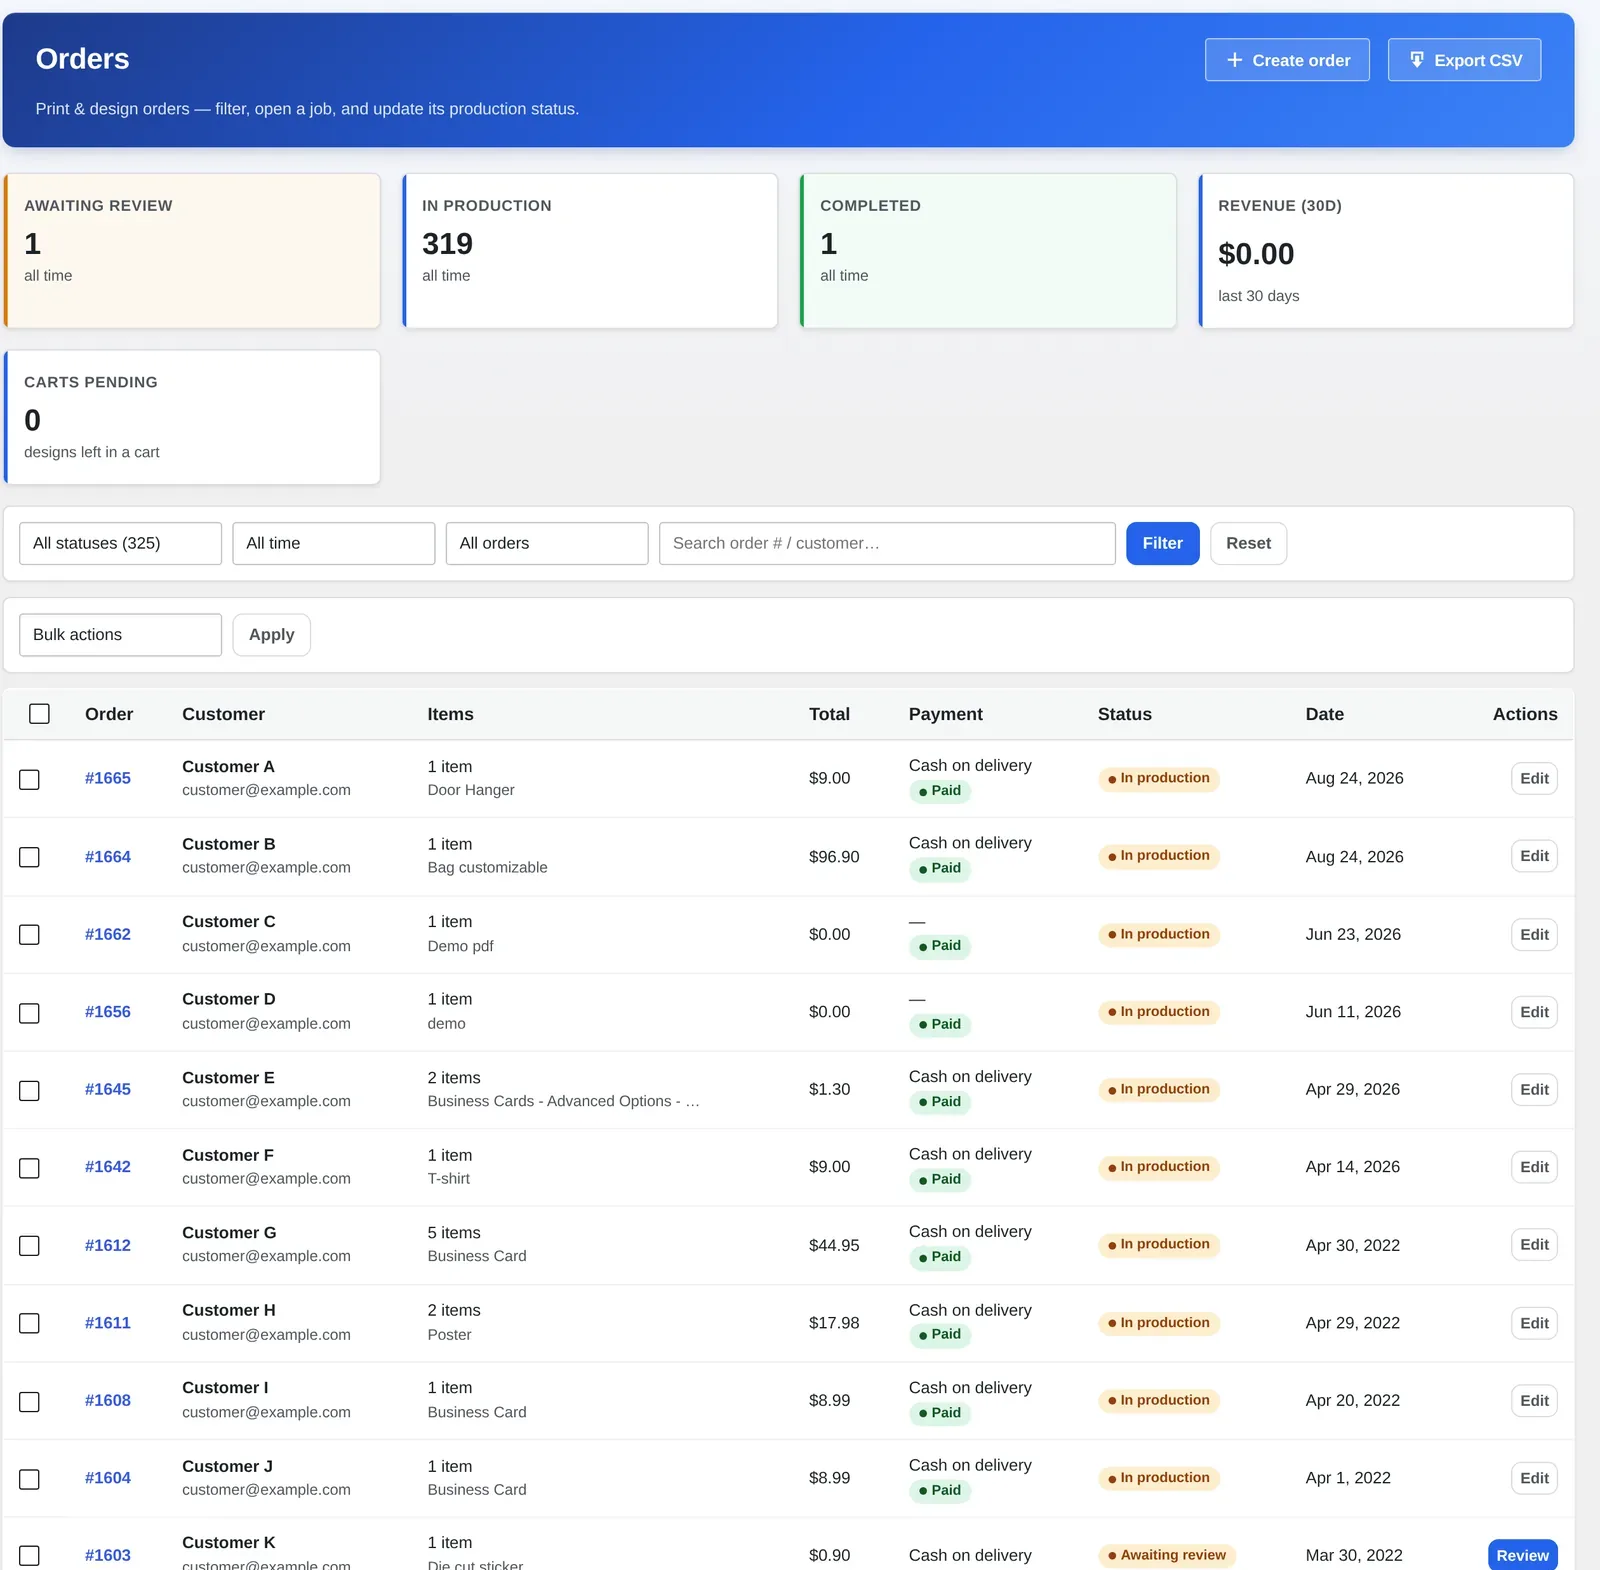Click the Paid badge for order #1662
Viewport: 1600px width, 1570px height.
pos(940,946)
